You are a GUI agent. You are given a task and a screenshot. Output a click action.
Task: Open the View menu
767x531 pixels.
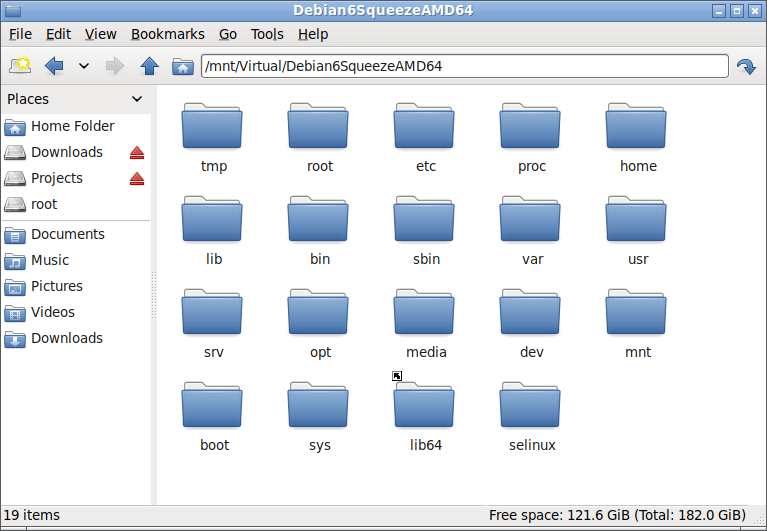pos(101,34)
